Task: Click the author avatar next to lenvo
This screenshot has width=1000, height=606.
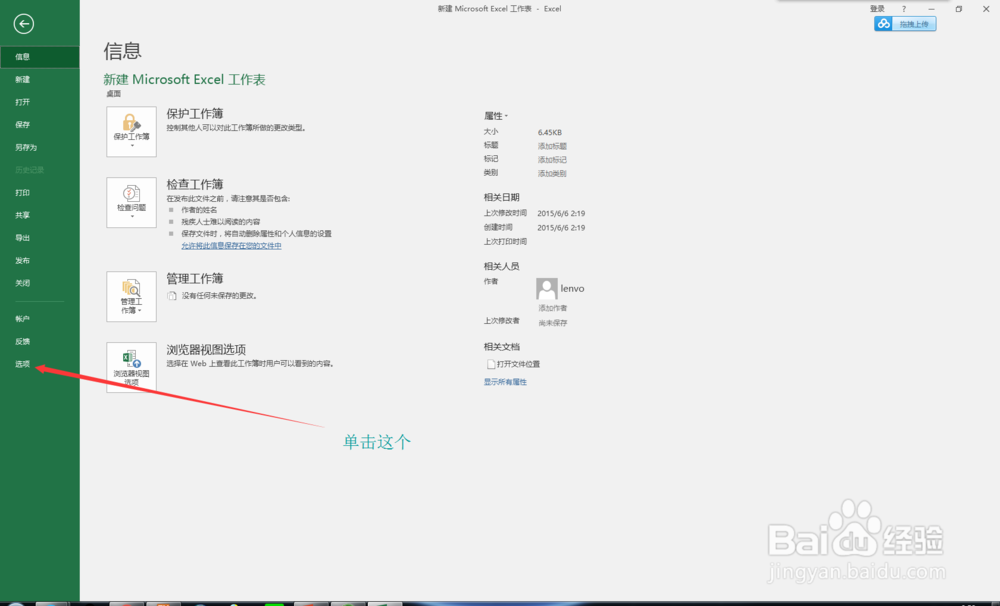Action: [x=546, y=287]
